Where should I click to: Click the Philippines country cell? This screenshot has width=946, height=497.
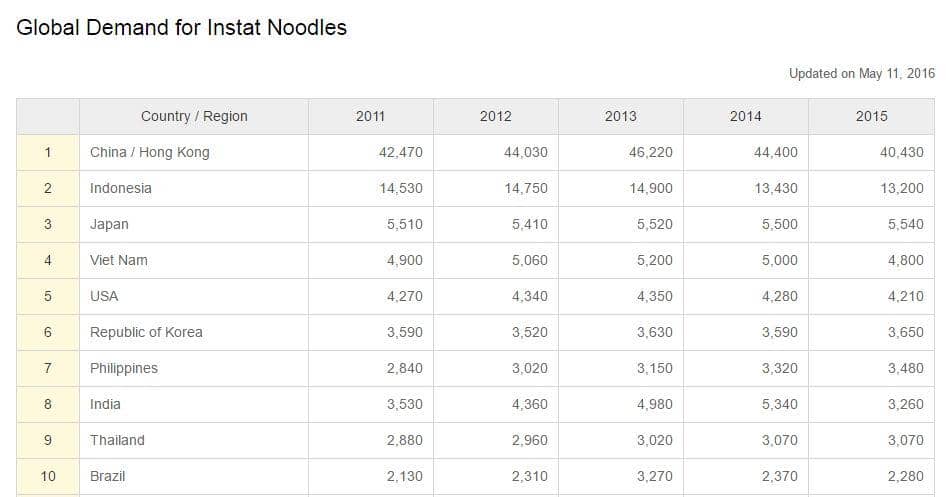coord(124,368)
